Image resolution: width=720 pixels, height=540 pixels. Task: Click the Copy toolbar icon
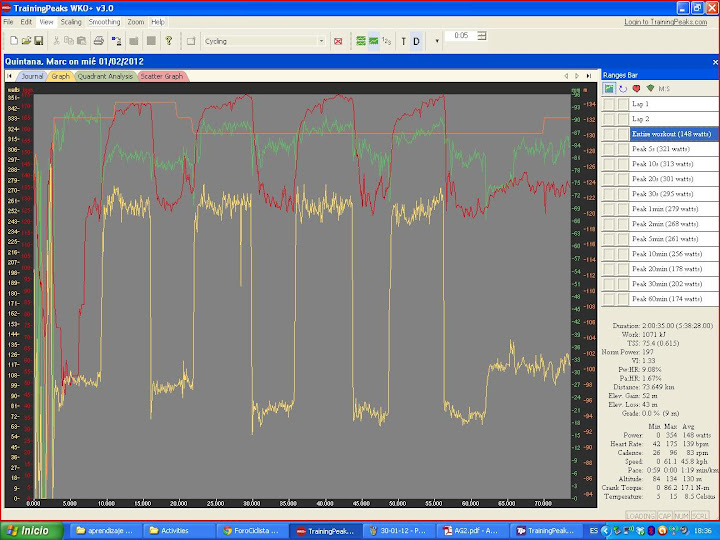(69, 41)
